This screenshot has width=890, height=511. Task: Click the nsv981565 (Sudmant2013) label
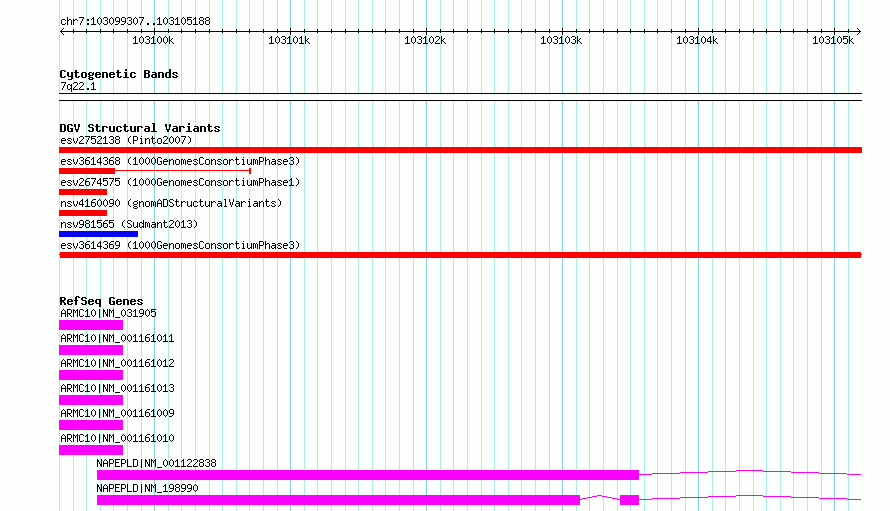point(129,224)
